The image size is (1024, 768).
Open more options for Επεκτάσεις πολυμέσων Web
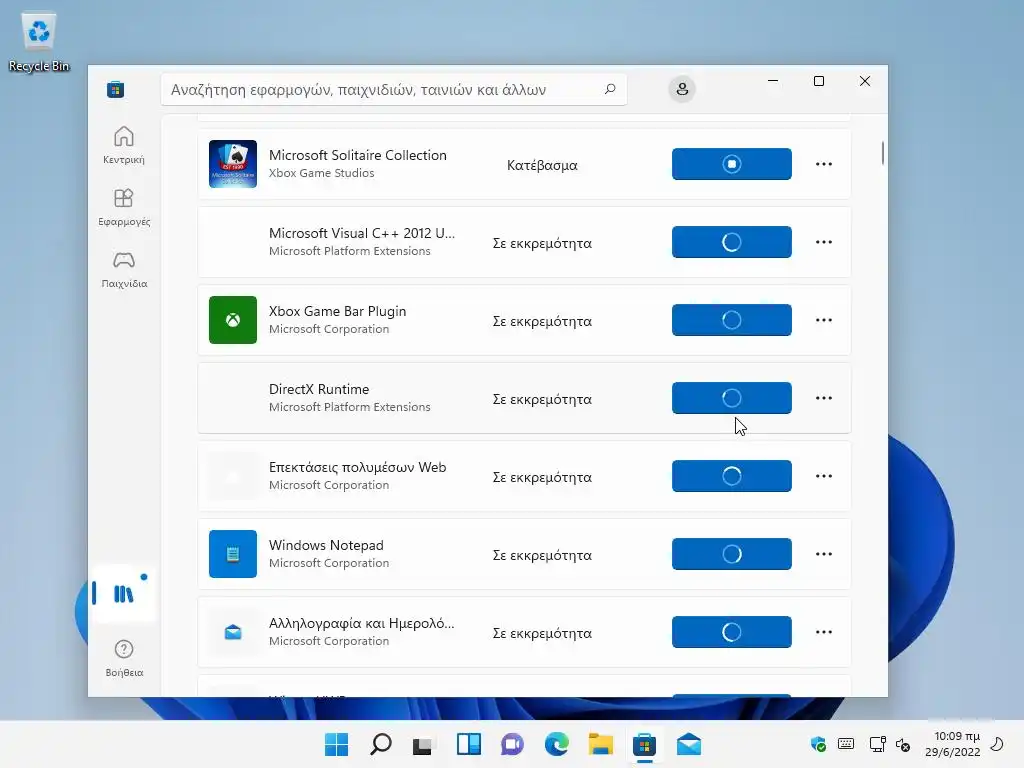pyautogui.click(x=824, y=476)
